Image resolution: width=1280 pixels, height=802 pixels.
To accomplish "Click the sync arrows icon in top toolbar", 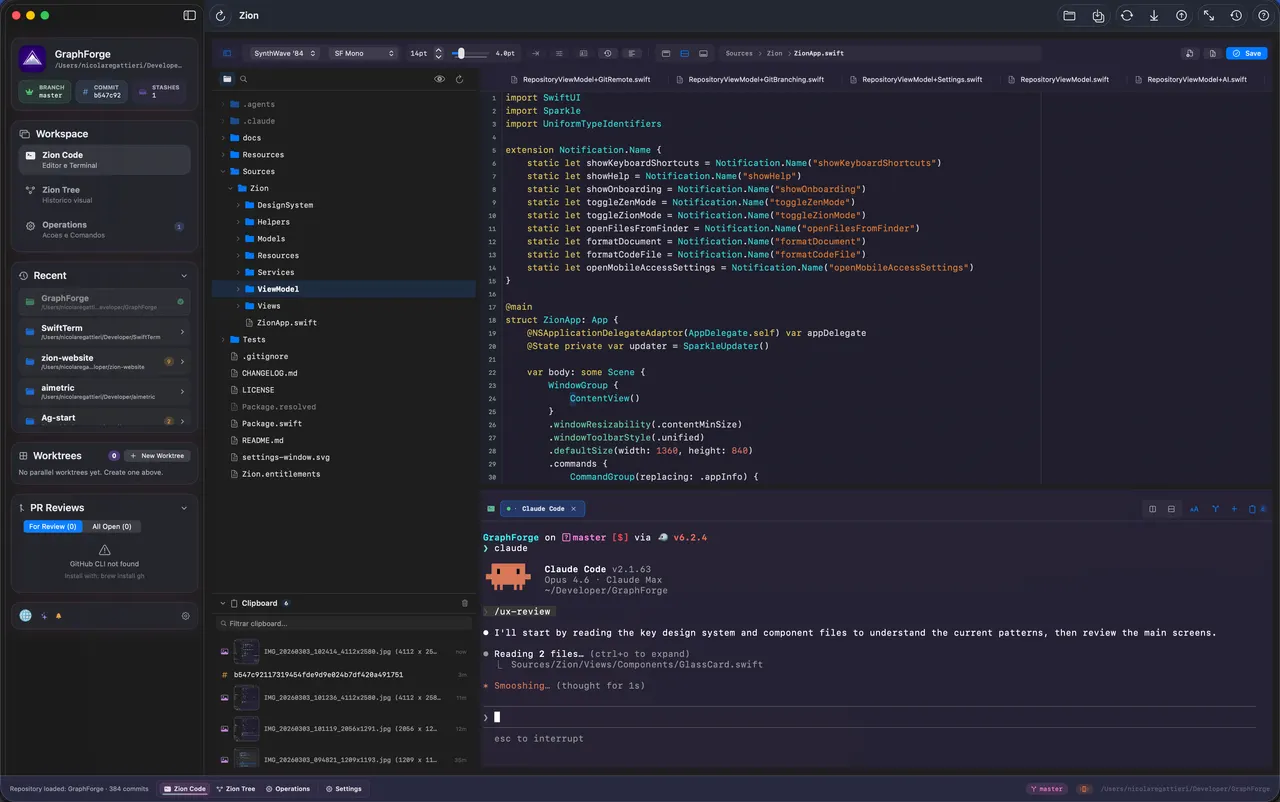I will click(1127, 16).
